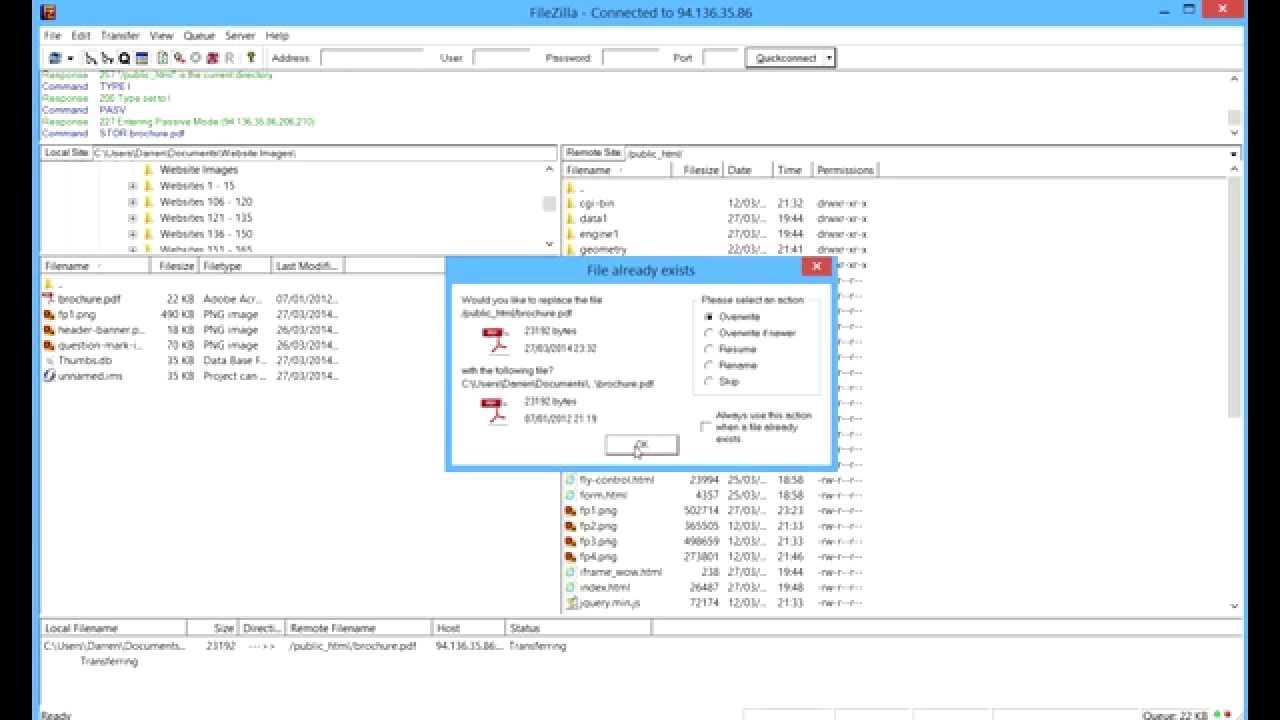Sort local list by Filetype column header

click(x=235, y=266)
